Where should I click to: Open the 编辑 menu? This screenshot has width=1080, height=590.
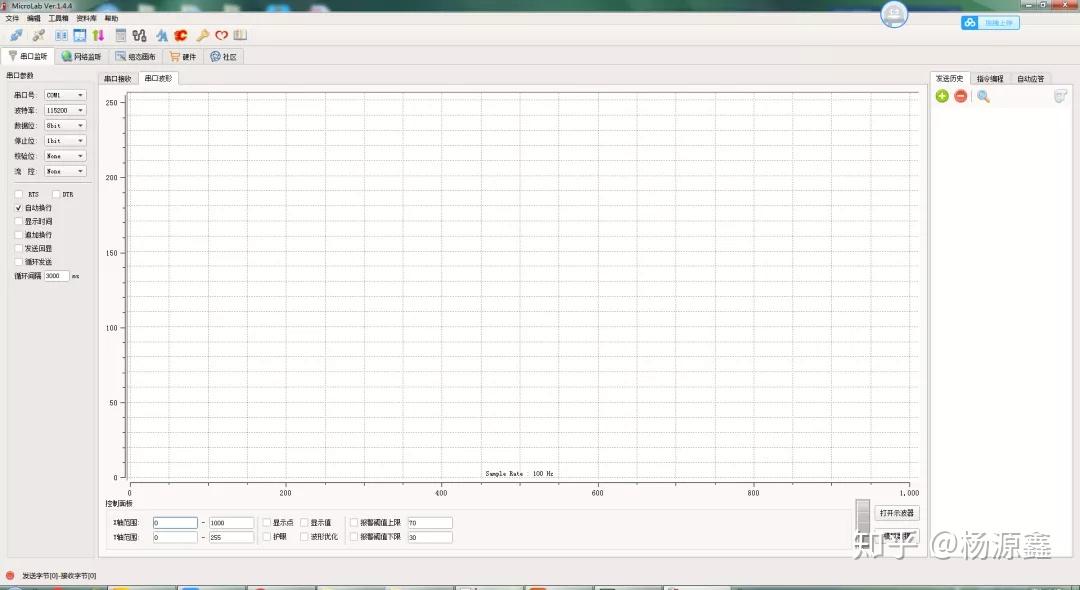[34, 19]
